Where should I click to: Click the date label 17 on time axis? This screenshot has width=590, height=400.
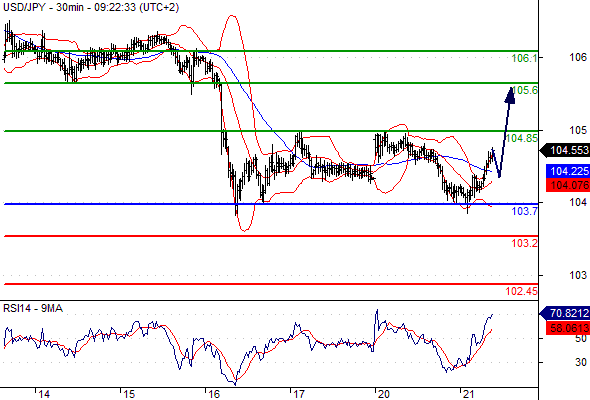[299, 394]
